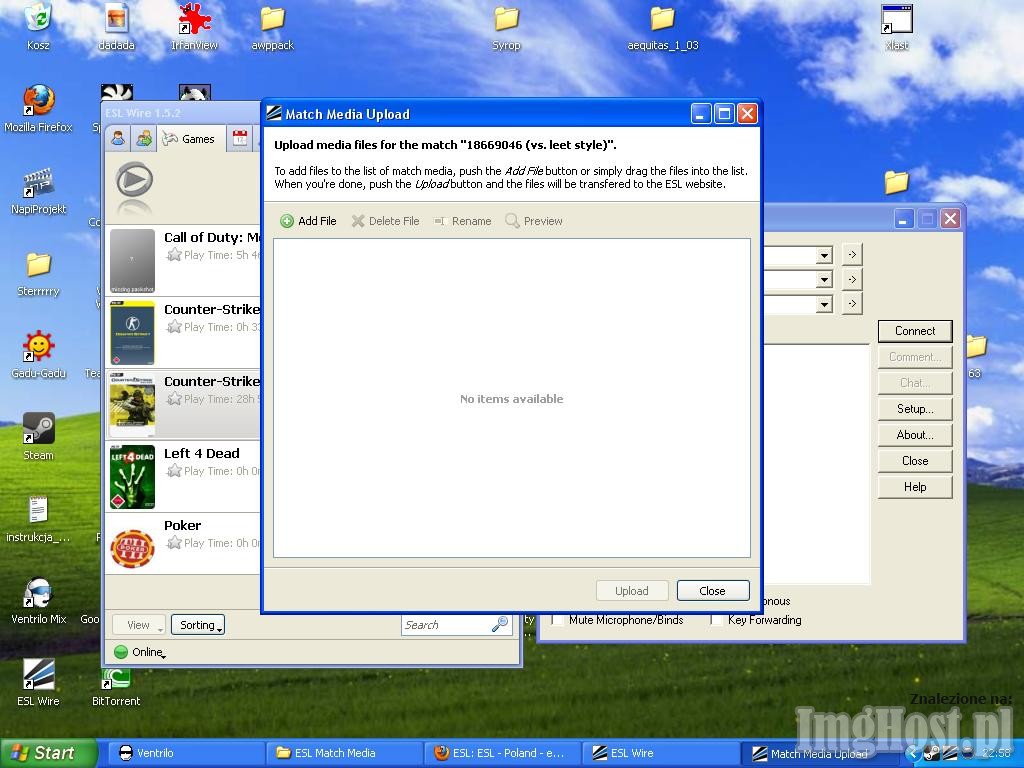The height and width of the screenshot is (768, 1024).
Task: Click the second arrow button in Ventrilo
Action: tap(852, 280)
